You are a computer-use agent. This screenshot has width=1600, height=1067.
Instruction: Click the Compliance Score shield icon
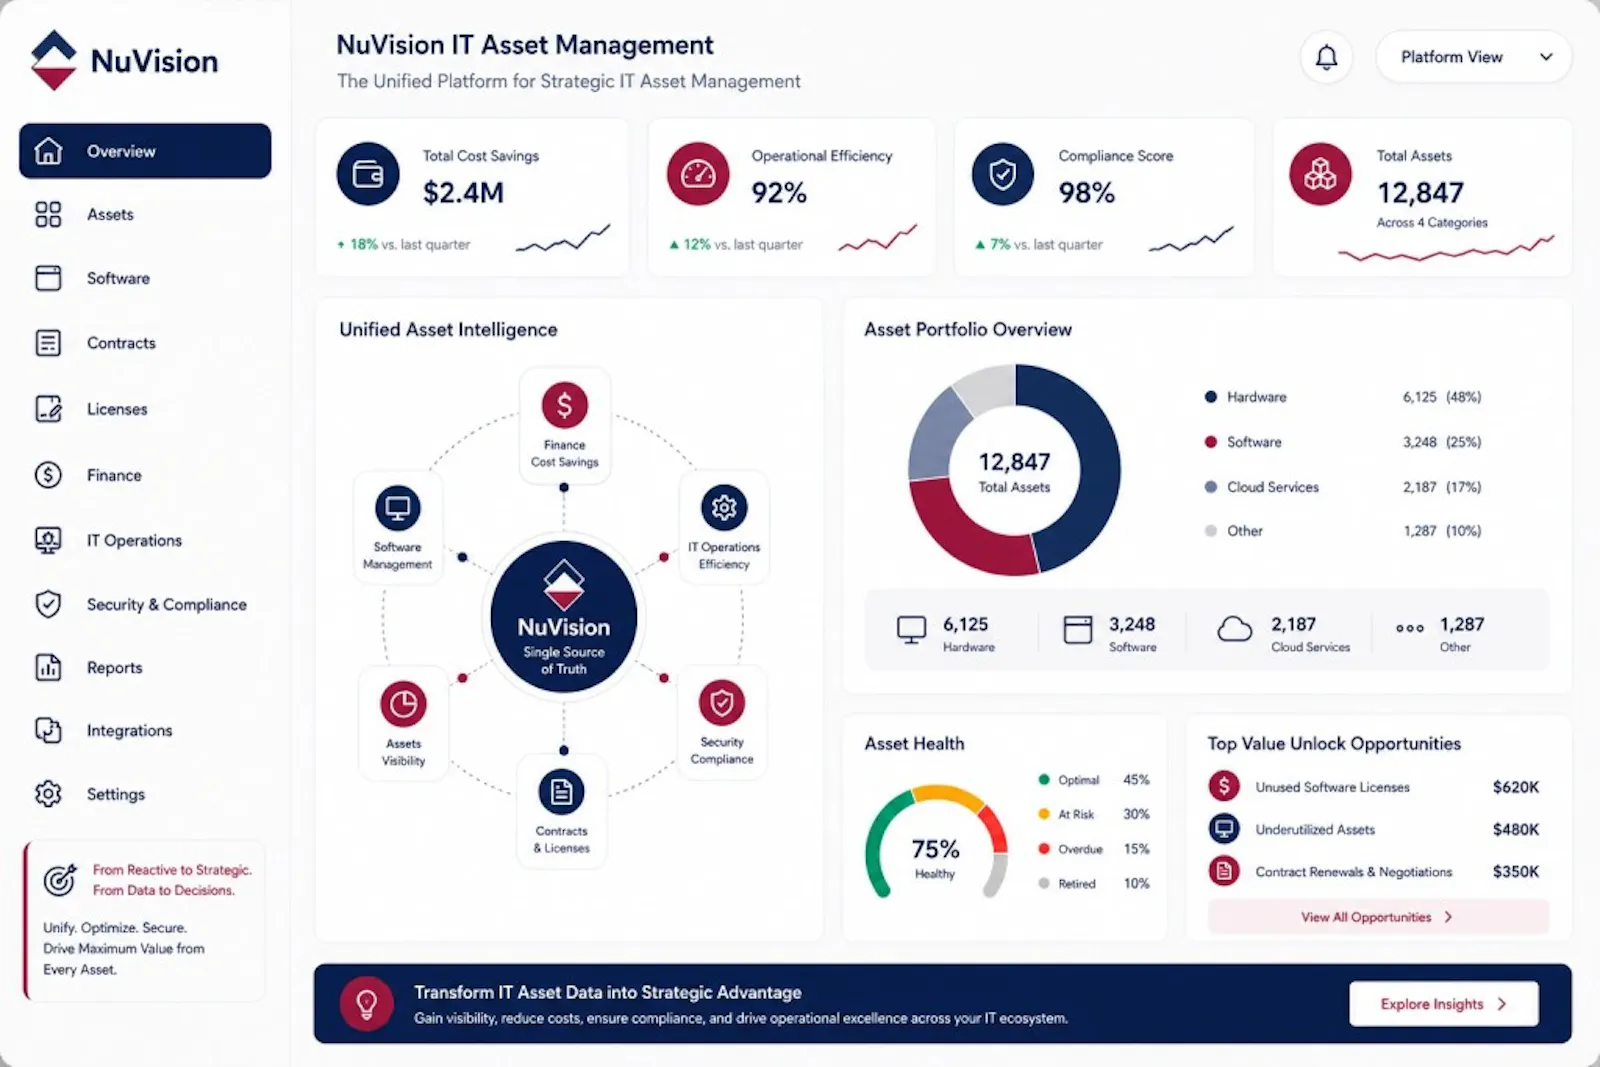1003,174
